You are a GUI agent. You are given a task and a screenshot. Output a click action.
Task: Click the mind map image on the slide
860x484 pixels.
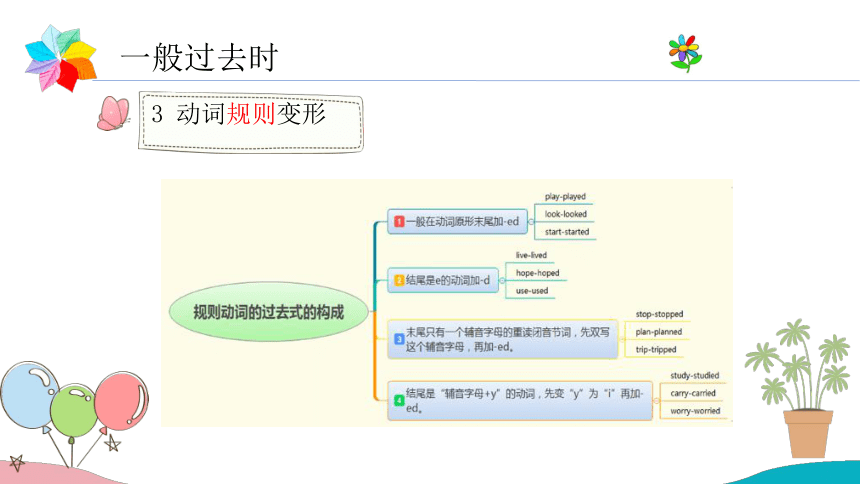point(447,303)
